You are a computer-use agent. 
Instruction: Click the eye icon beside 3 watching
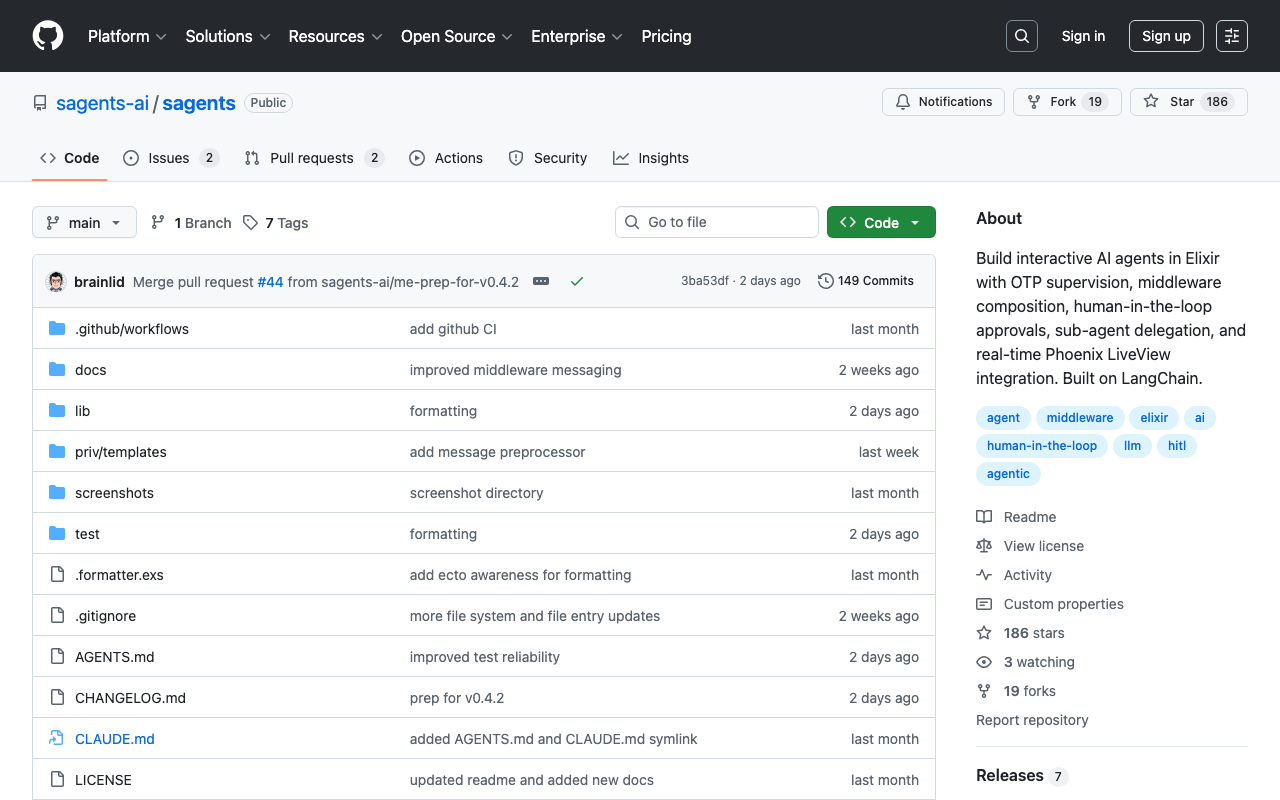(x=984, y=662)
